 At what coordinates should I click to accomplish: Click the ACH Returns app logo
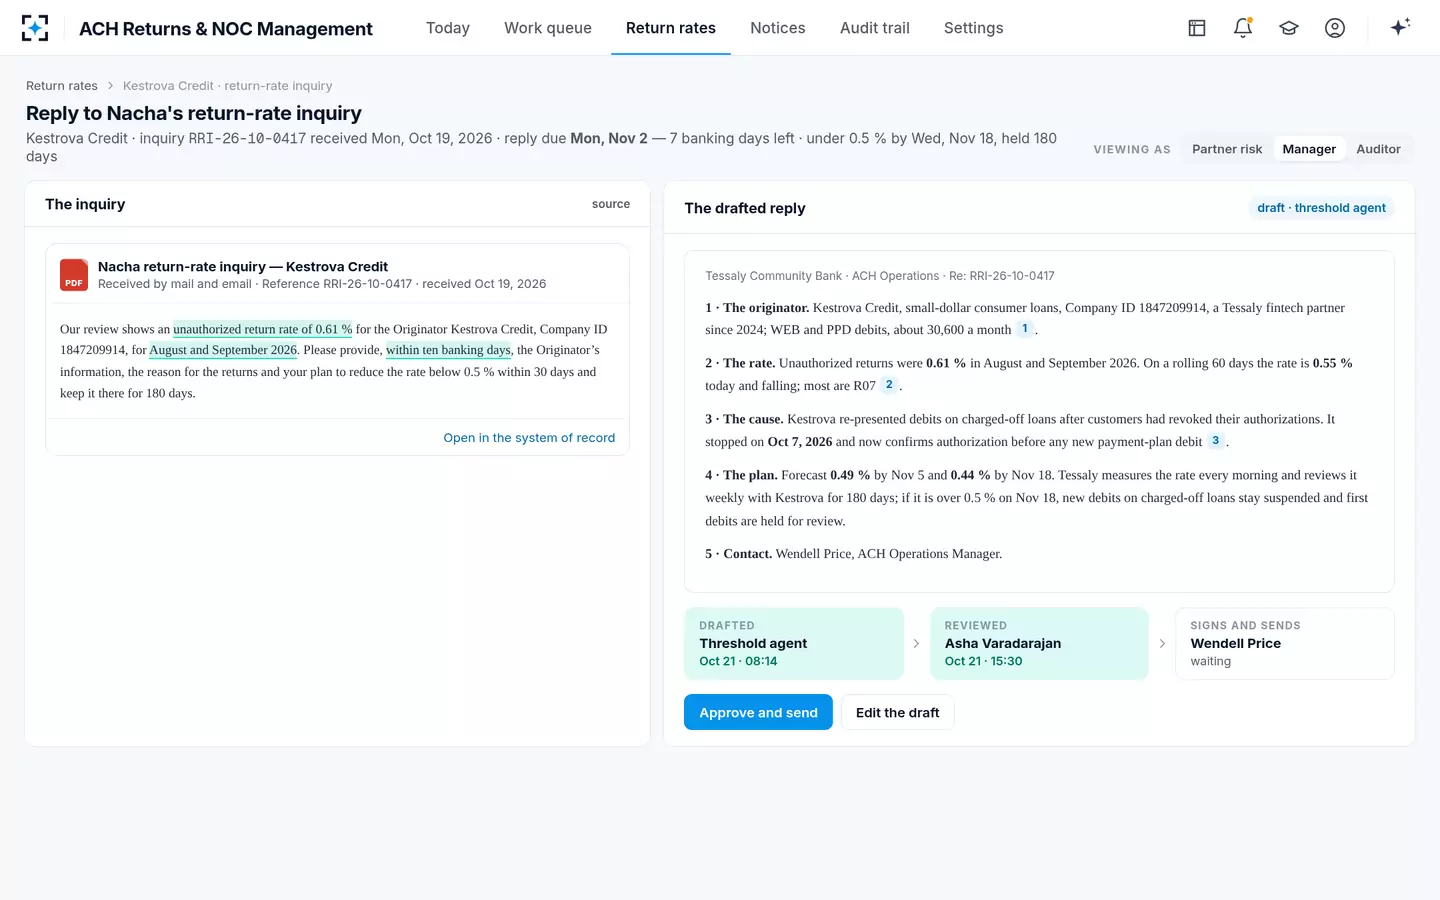click(x=35, y=28)
